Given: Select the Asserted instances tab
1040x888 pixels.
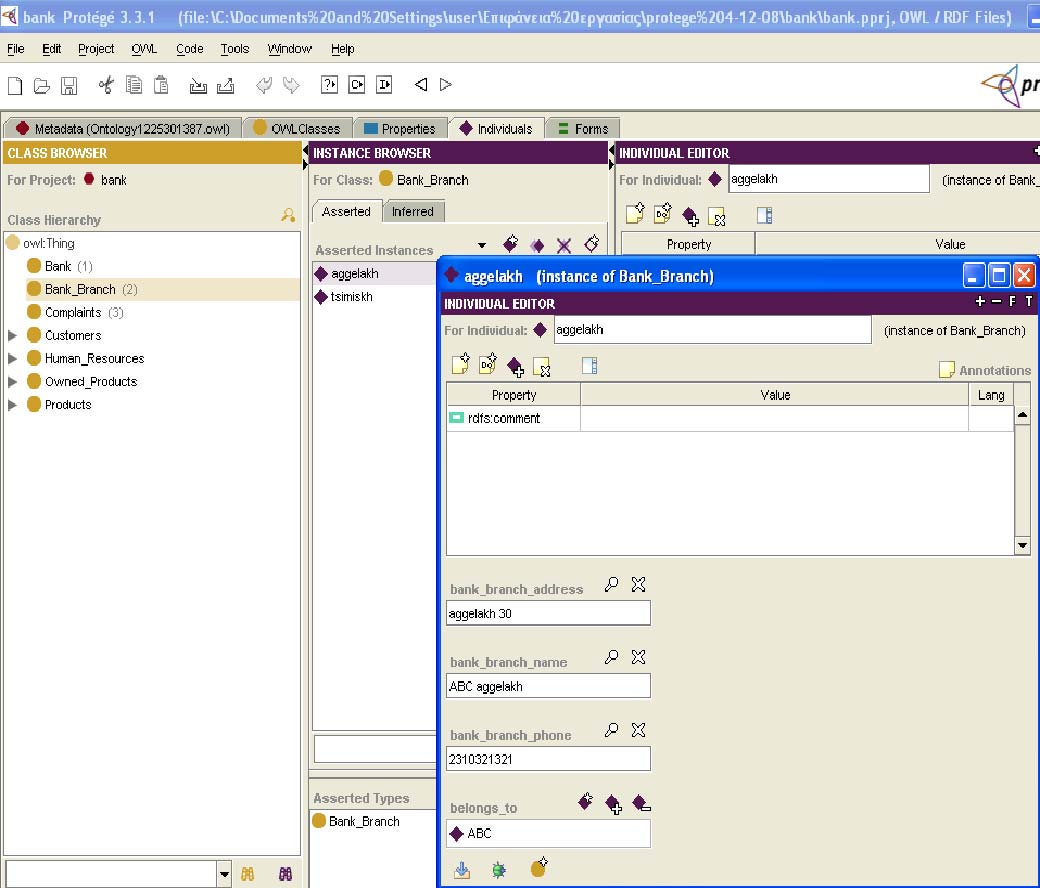Looking at the screenshot, I should [x=346, y=212].
